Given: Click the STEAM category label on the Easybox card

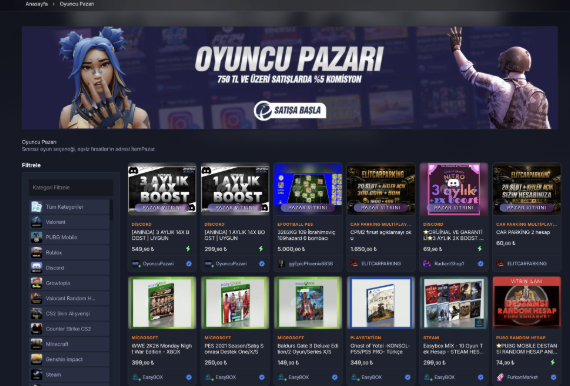Looking at the screenshot, I should (x=431, y=338).
